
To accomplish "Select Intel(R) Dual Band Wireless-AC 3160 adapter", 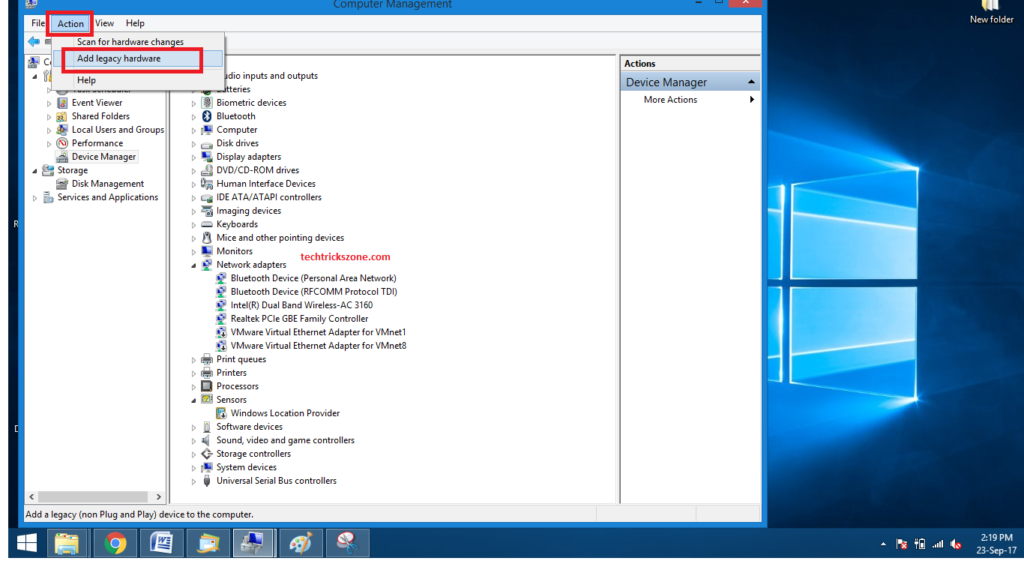I will (301, 305).
